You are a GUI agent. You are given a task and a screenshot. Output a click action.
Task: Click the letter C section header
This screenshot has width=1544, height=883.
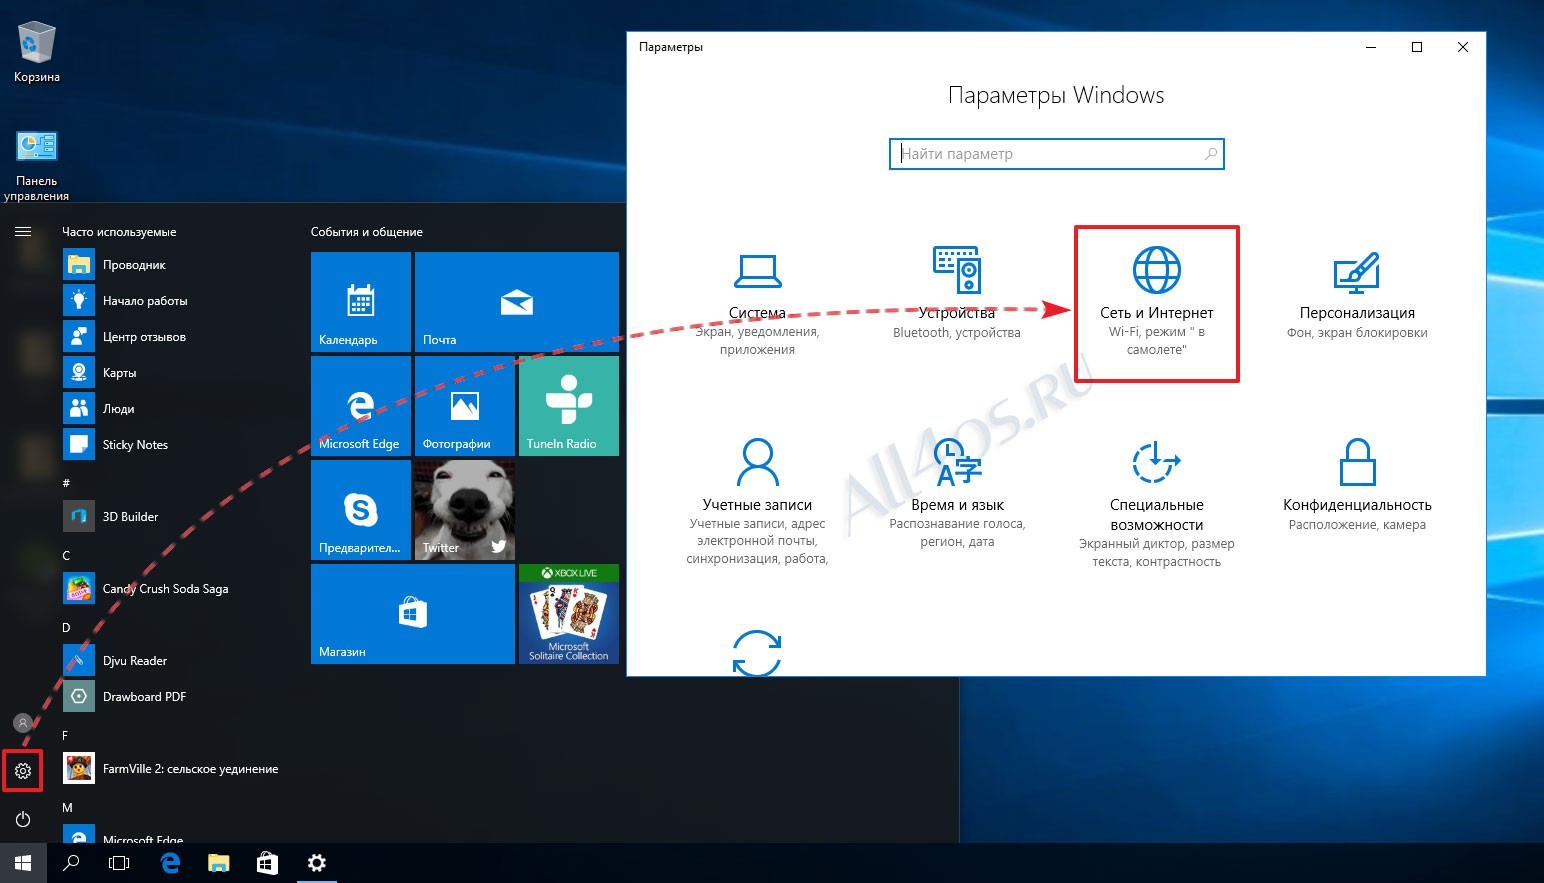[x=67, y=555]
